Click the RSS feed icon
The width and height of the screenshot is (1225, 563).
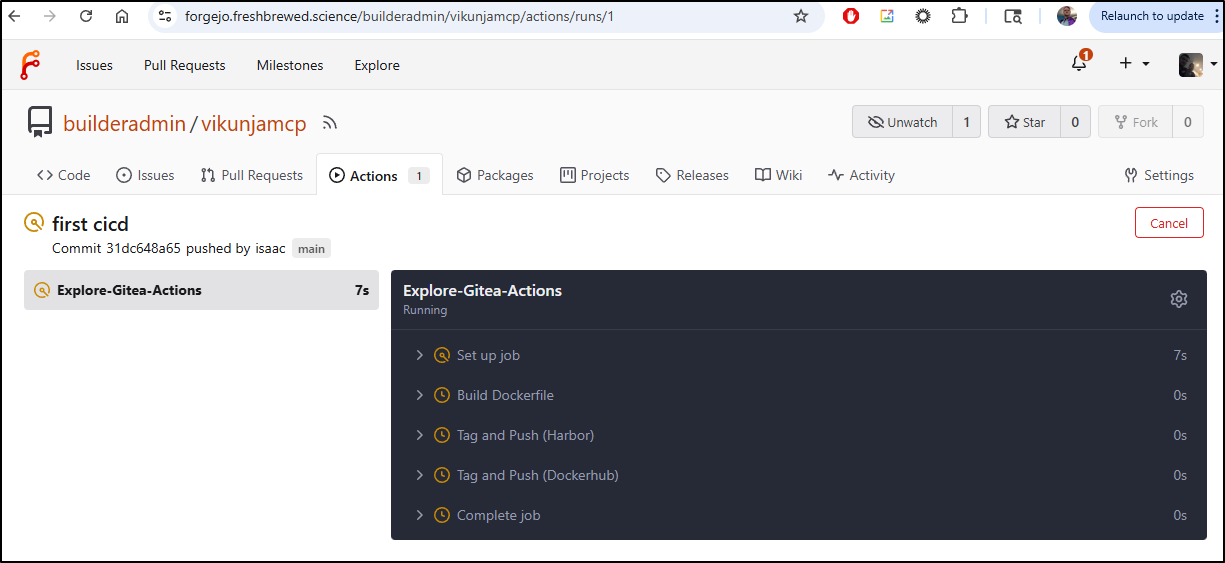[330, 123]
